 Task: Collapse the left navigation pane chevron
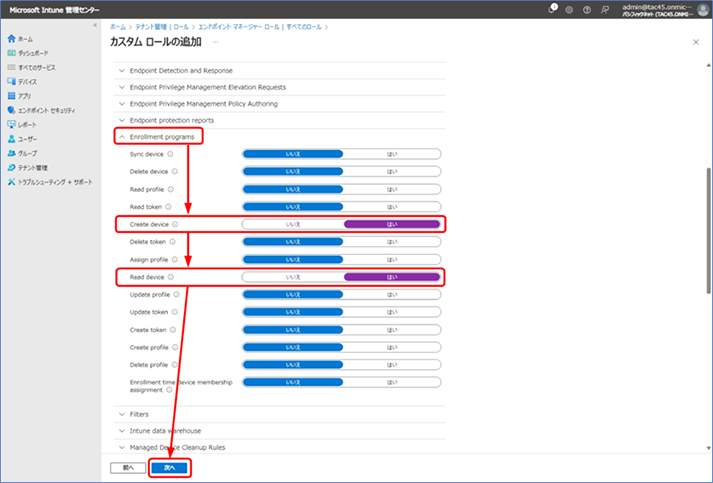point(95,25)
